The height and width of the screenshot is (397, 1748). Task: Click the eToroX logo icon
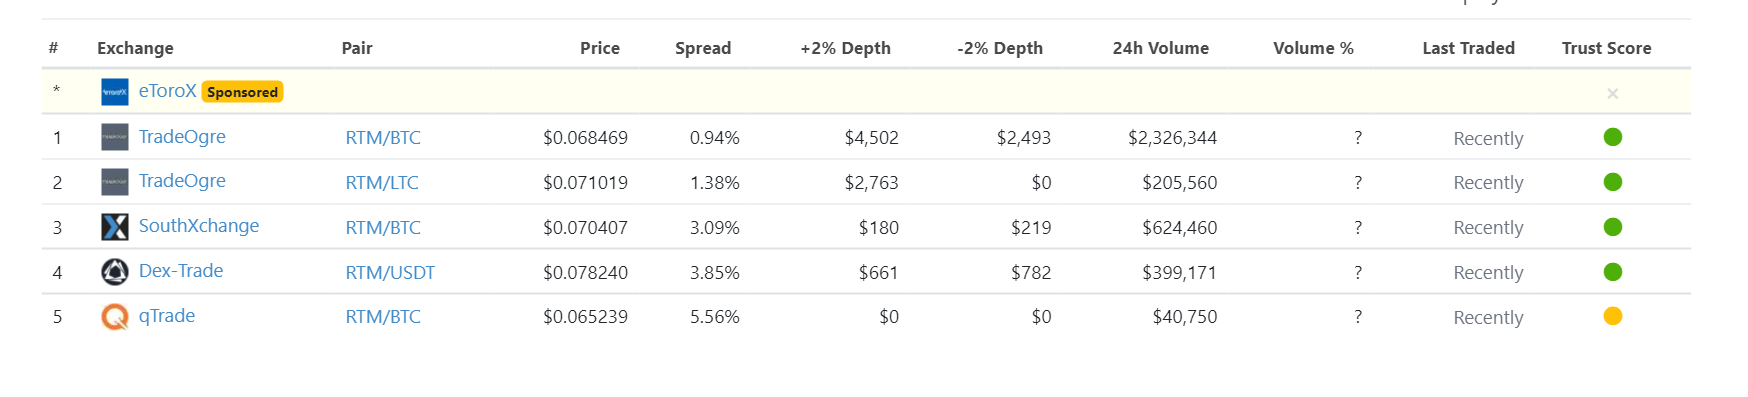click(115, 92)
